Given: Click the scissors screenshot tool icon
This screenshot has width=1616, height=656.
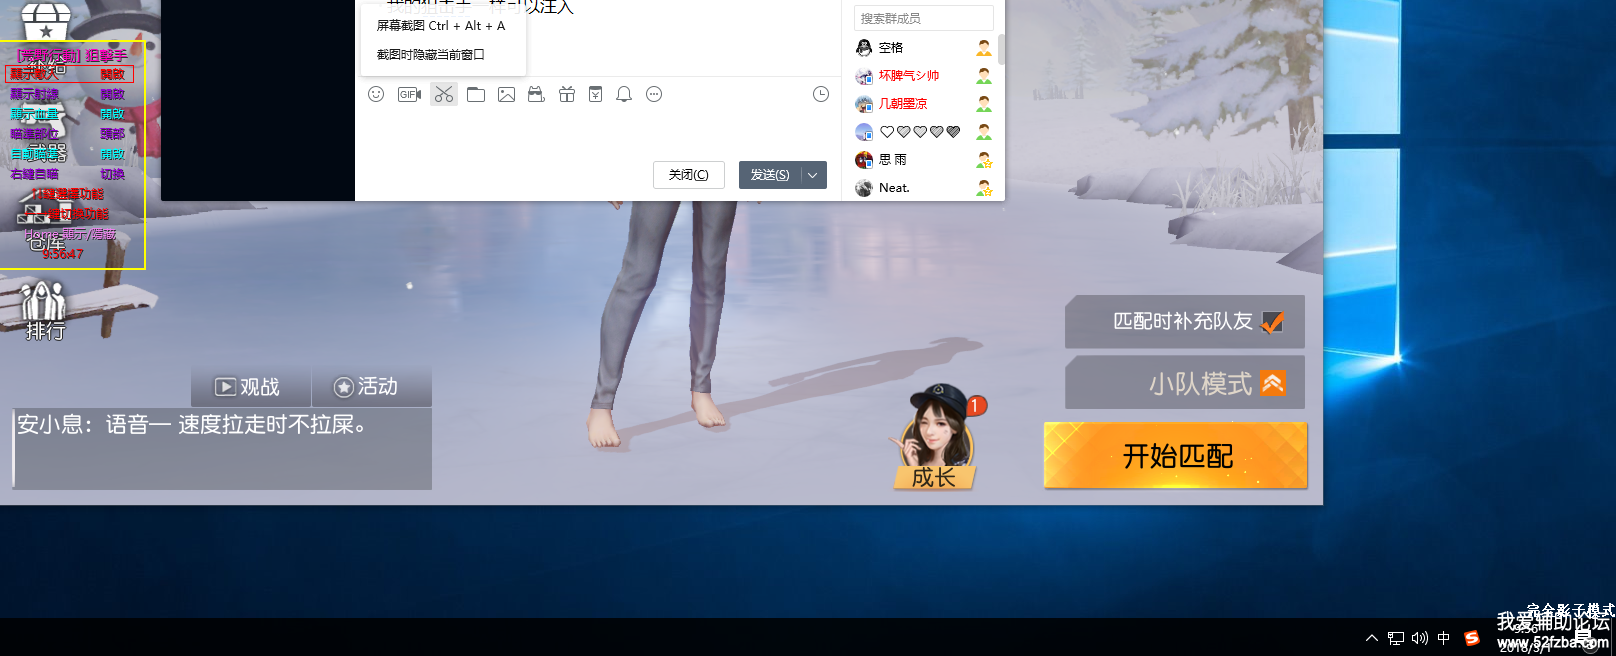Looking at the screenshot, I should pyautogui.click(x=444, y=94).
